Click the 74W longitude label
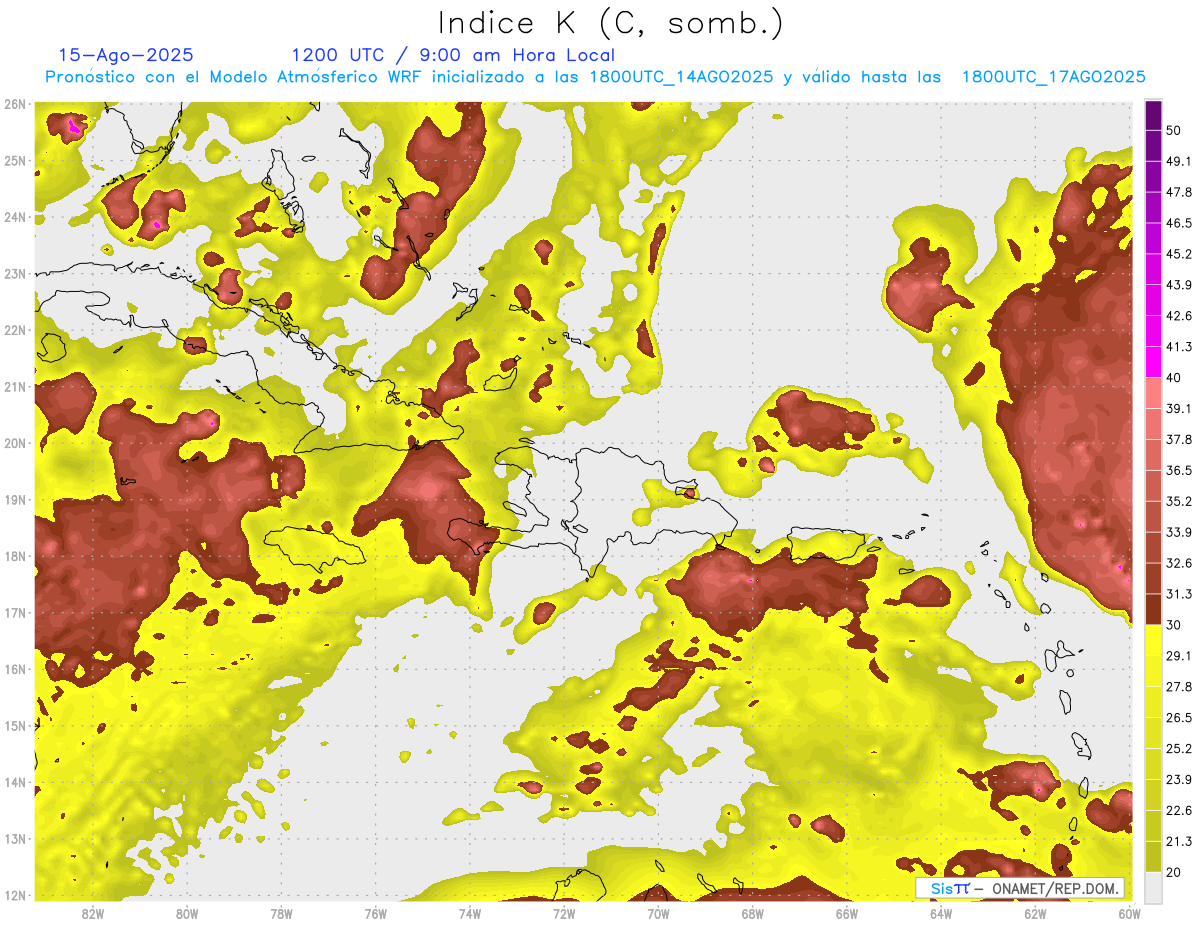 470,913
